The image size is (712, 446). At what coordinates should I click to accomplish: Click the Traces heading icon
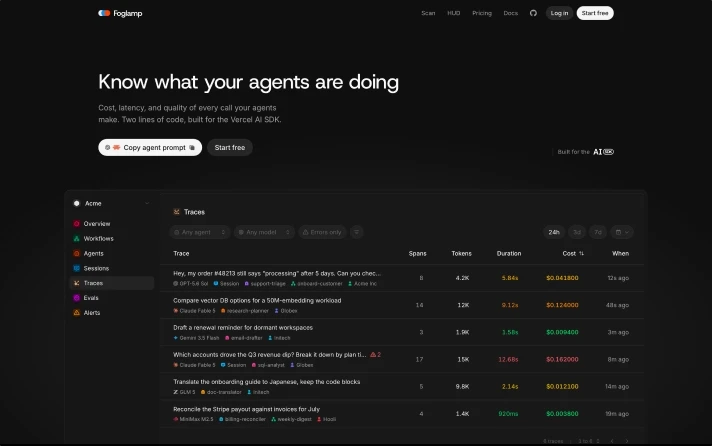click(x=177, y=212)
